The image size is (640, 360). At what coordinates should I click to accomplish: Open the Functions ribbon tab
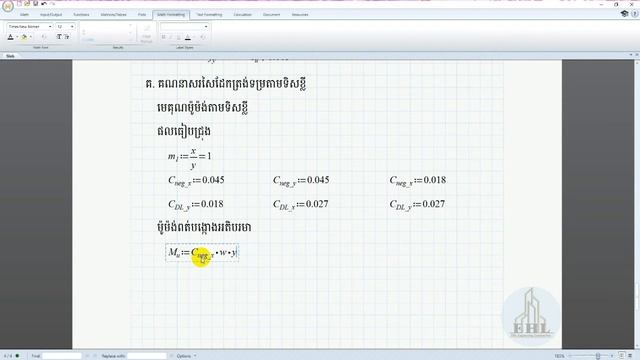81,15
